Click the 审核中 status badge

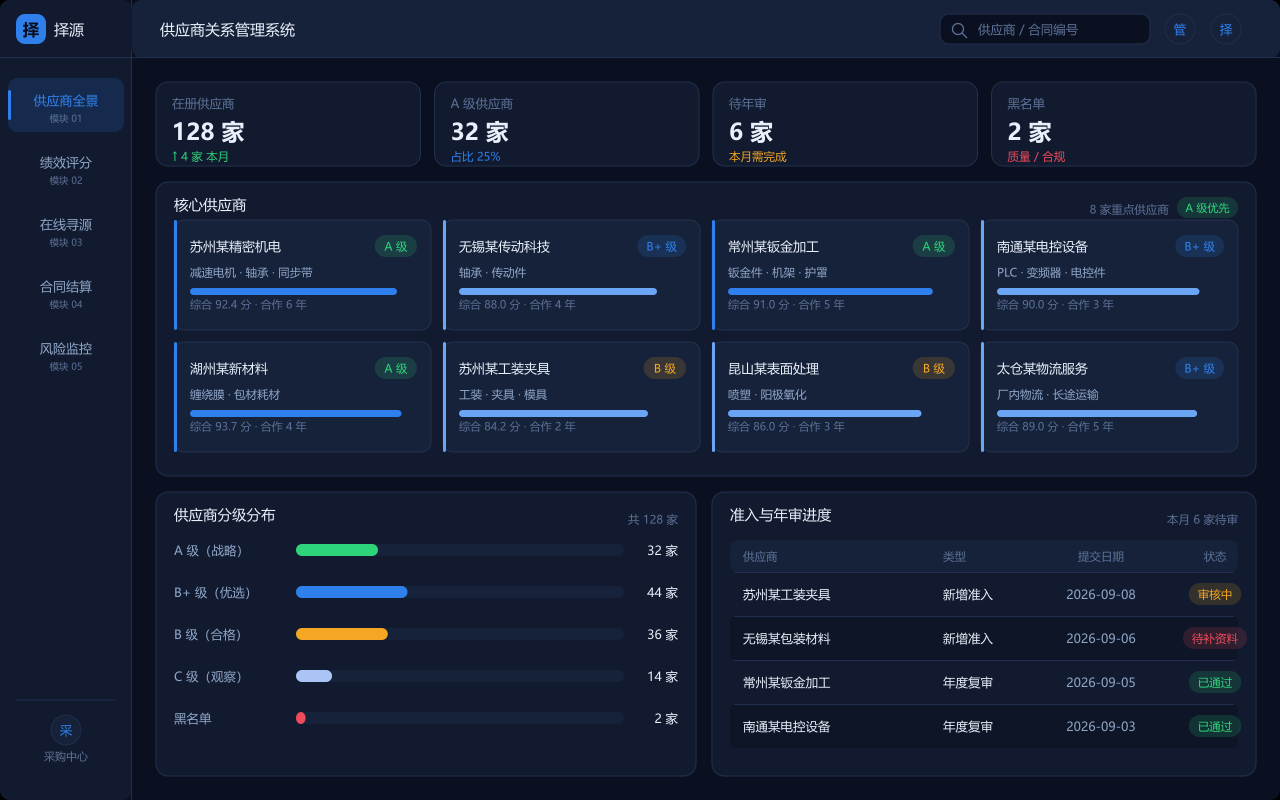1215,594
